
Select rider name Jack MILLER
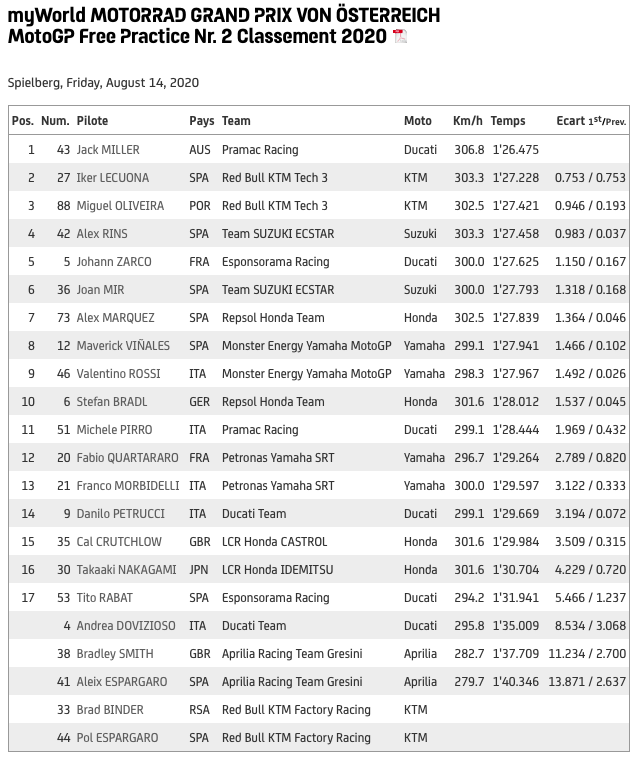click(108, 150)
